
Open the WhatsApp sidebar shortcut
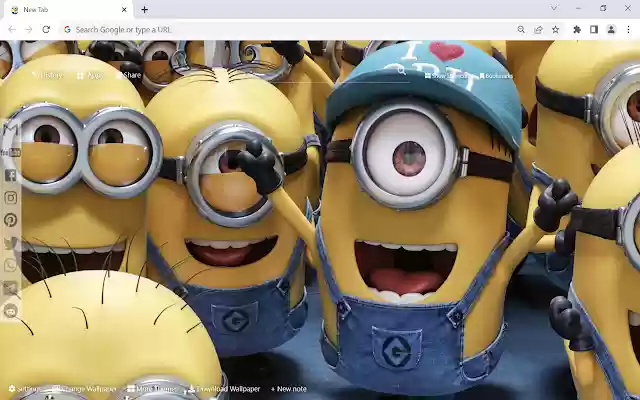[x=11, y=265]
